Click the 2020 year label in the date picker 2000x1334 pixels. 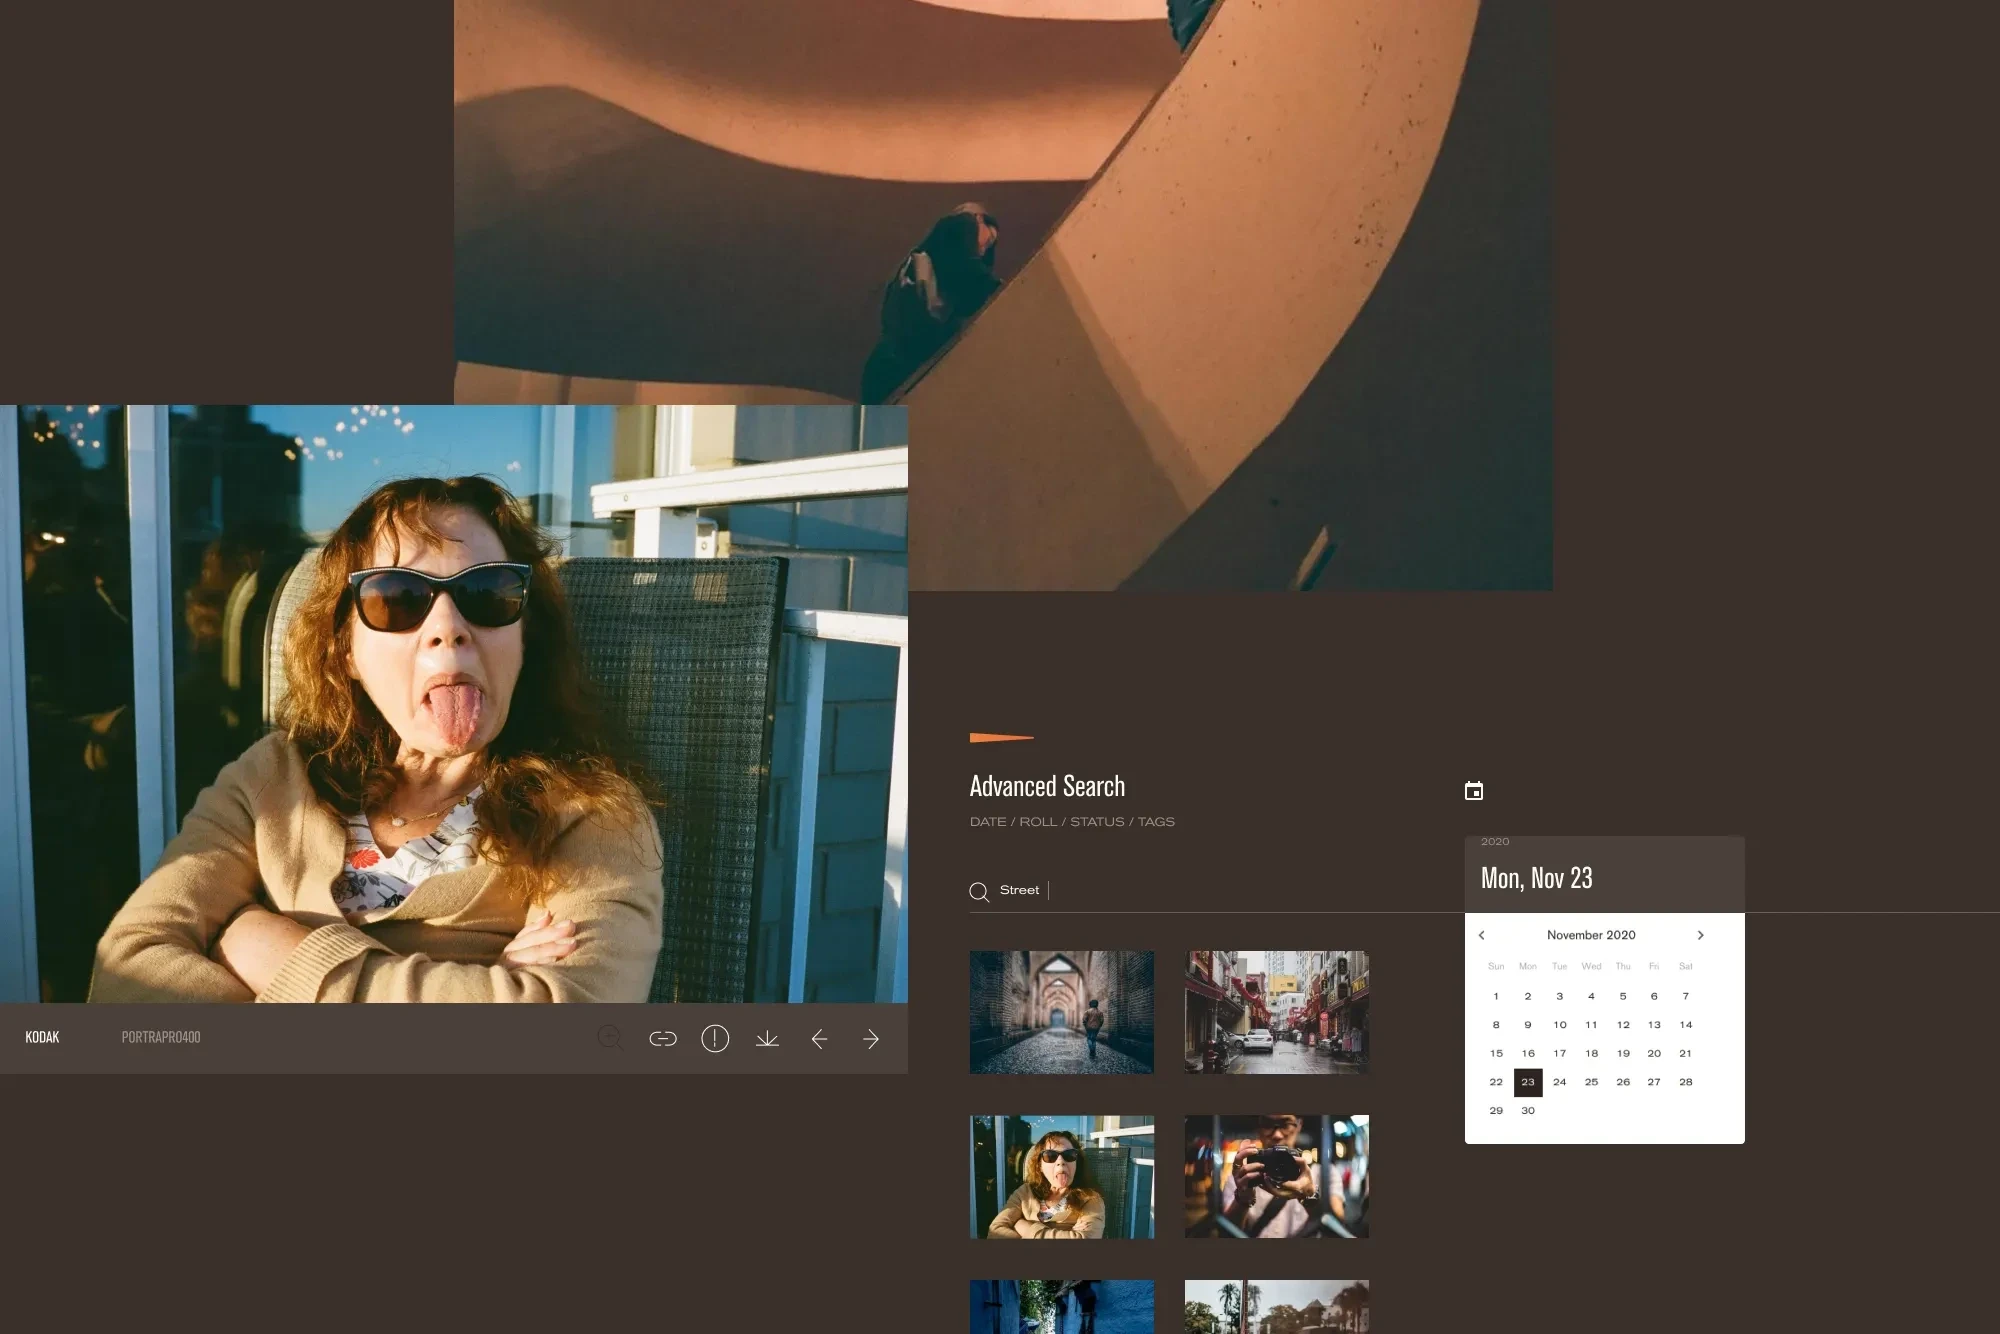pos(1495,842)
